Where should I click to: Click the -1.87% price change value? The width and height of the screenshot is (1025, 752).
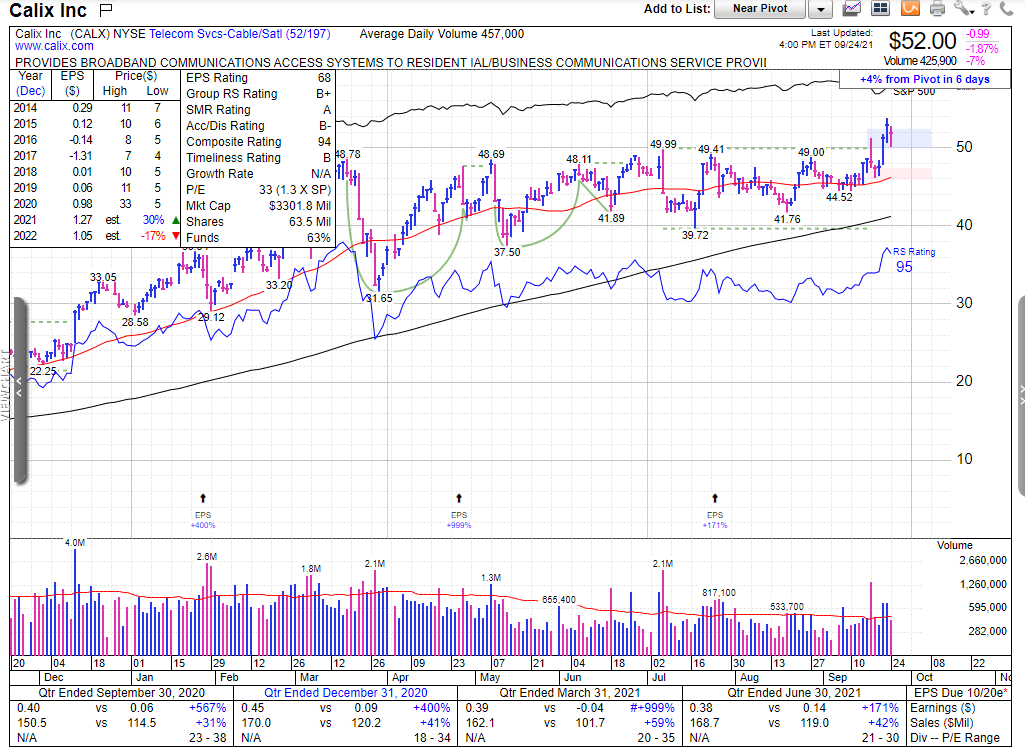pos(983,49)
